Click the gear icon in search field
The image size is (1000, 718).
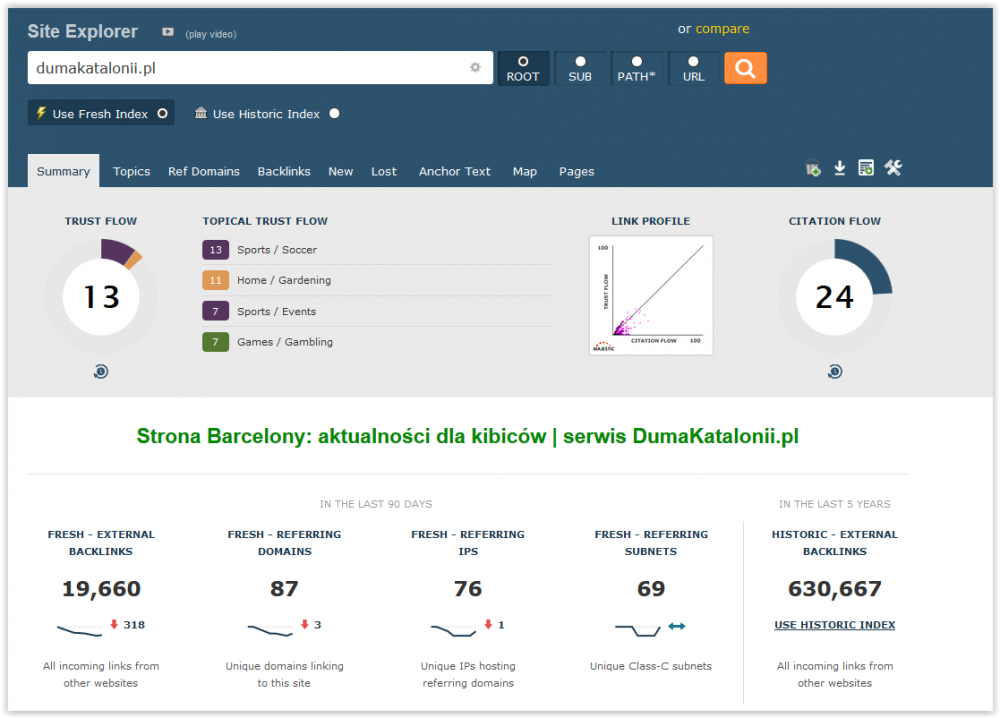click(x=475, y=68)
